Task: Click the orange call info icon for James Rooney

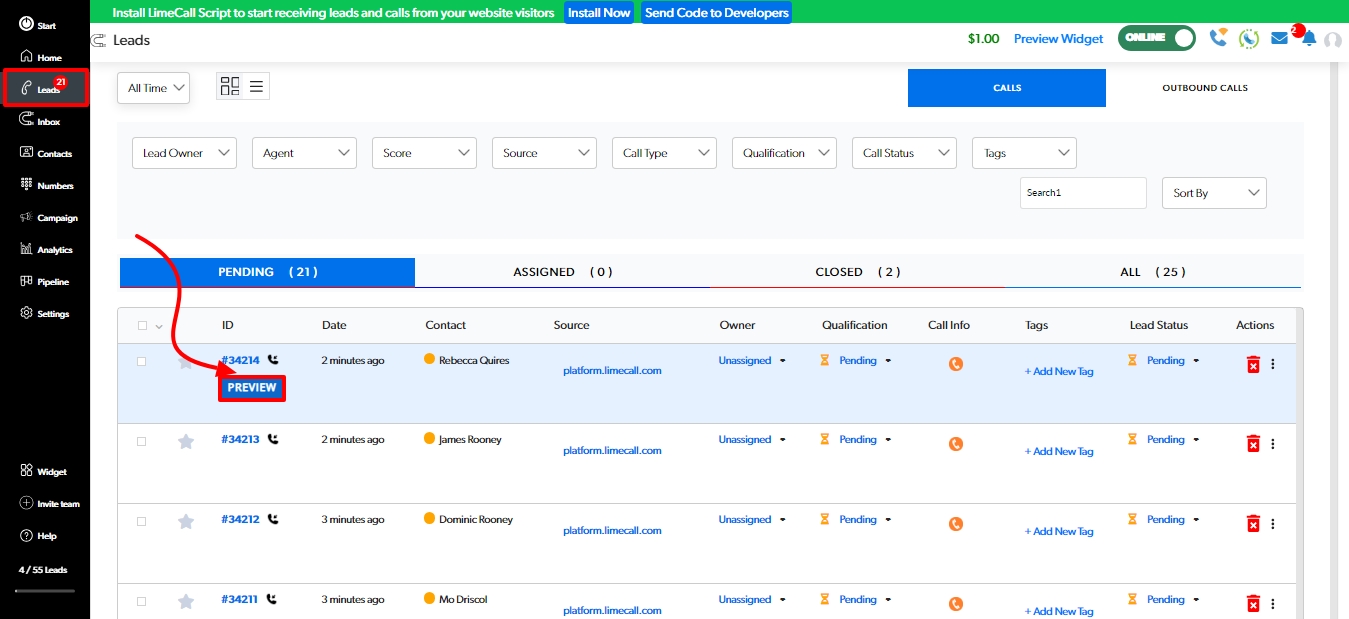Action: 955,444
